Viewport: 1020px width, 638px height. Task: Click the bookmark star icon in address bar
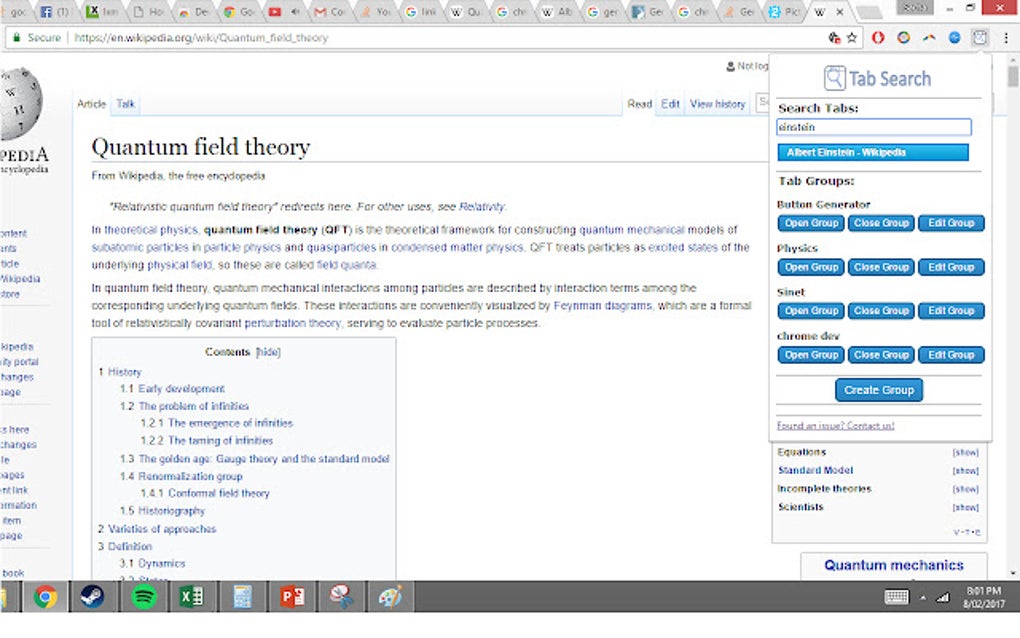(x=852, y=38)
